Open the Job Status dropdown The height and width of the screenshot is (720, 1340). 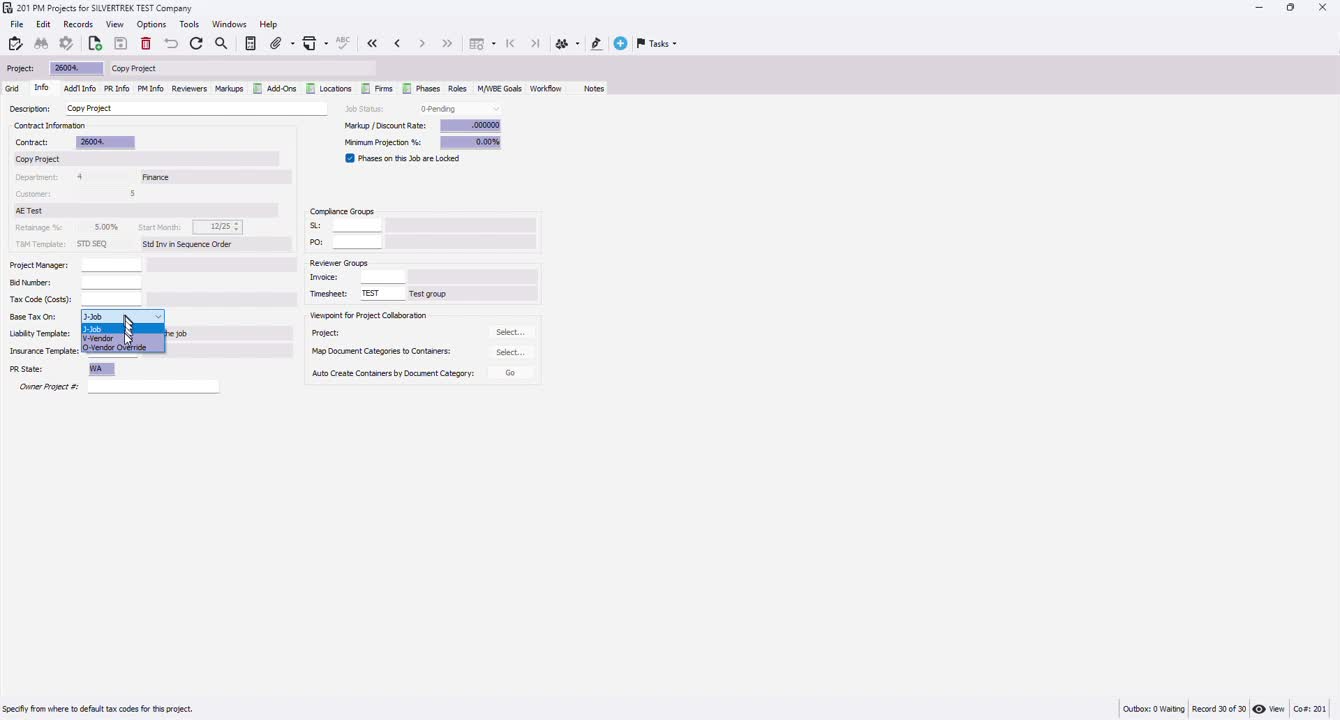pyautogui.click(x=495, y=109)
